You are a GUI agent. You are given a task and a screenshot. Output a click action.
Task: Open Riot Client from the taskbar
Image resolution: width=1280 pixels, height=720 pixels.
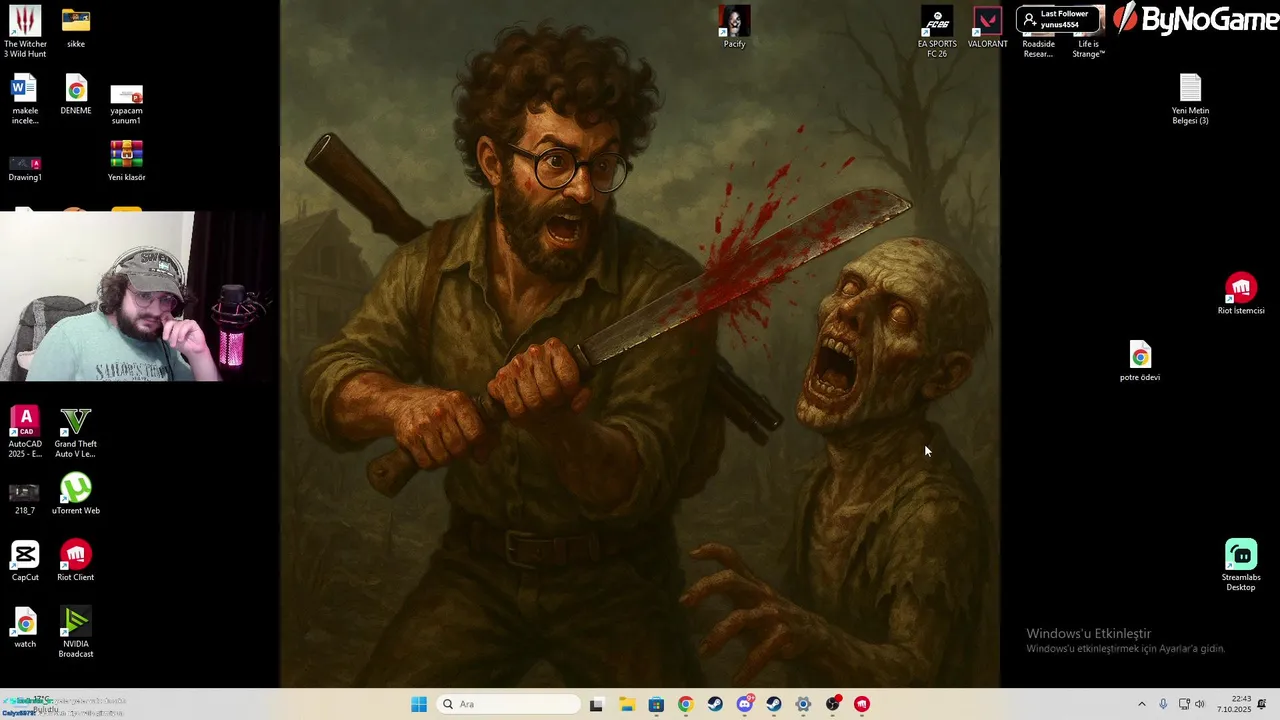pyautogui.click(x=862, y=704)
